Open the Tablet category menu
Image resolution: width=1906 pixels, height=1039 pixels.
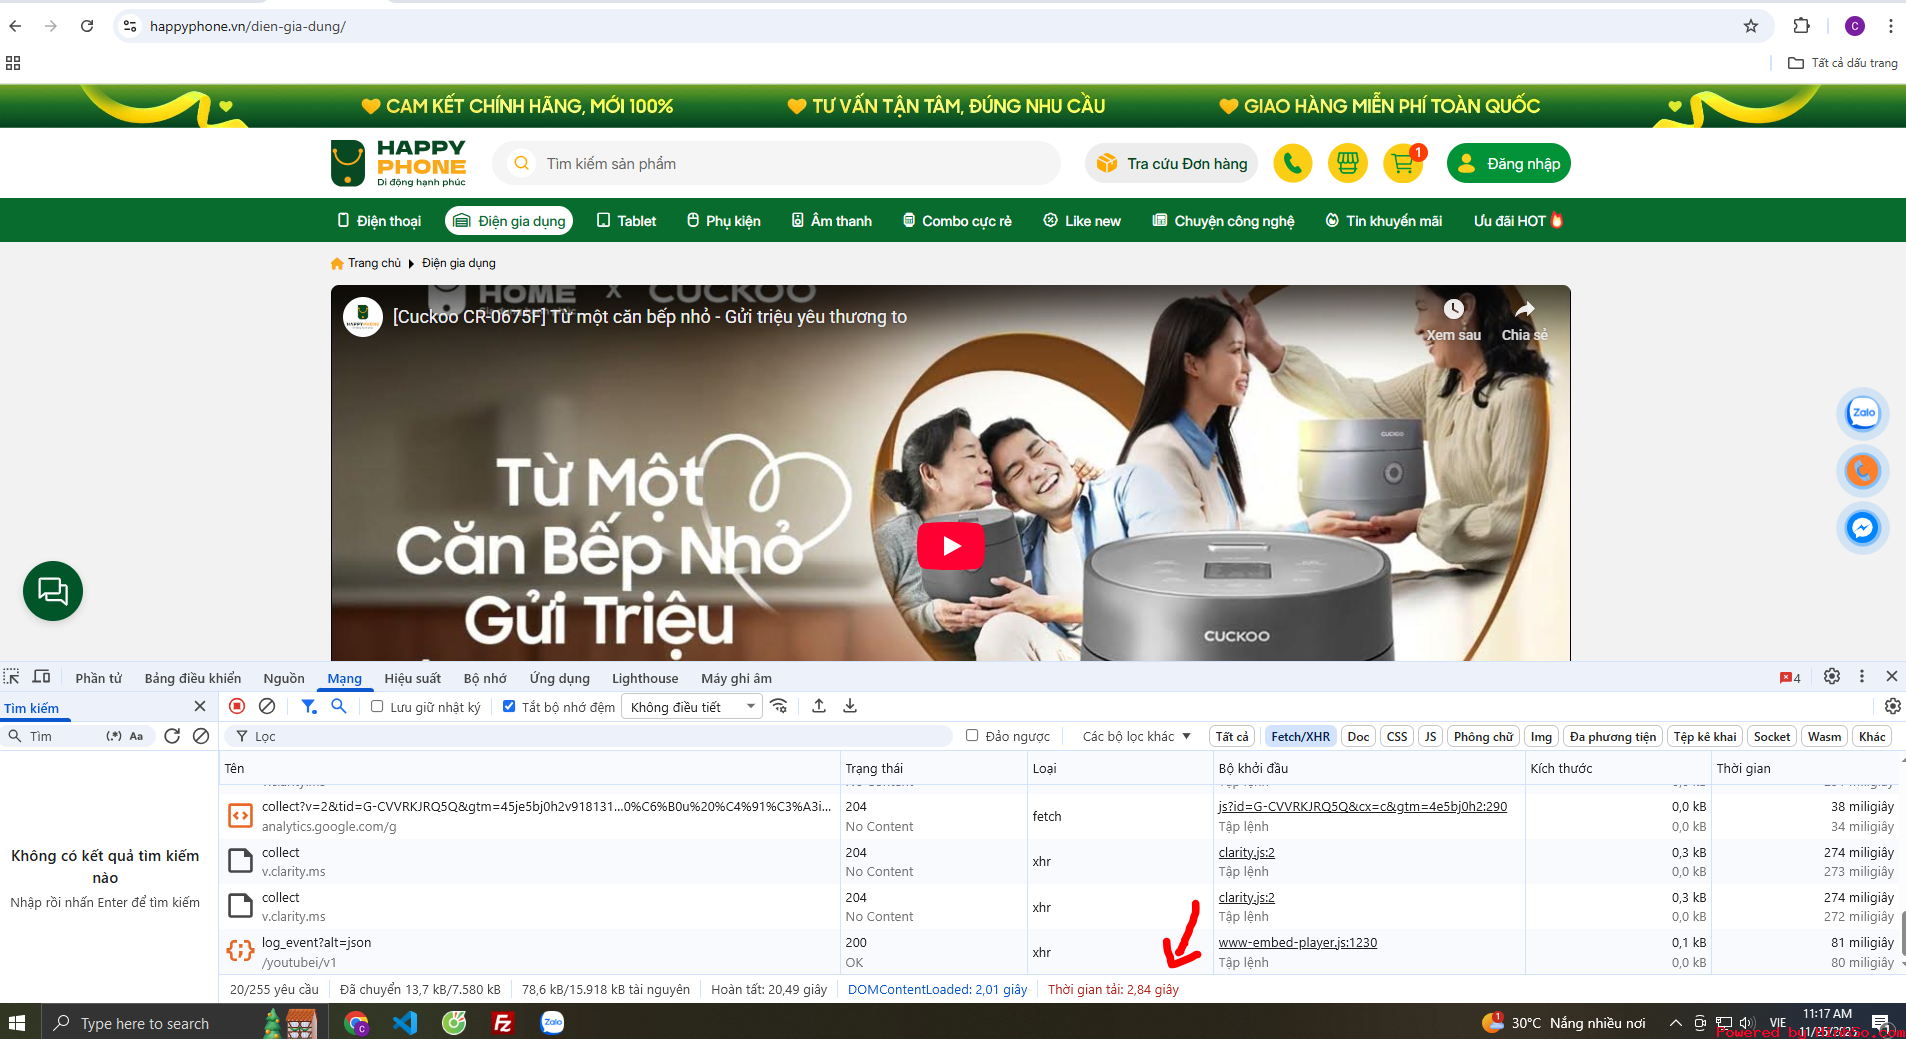click(627, 221)
